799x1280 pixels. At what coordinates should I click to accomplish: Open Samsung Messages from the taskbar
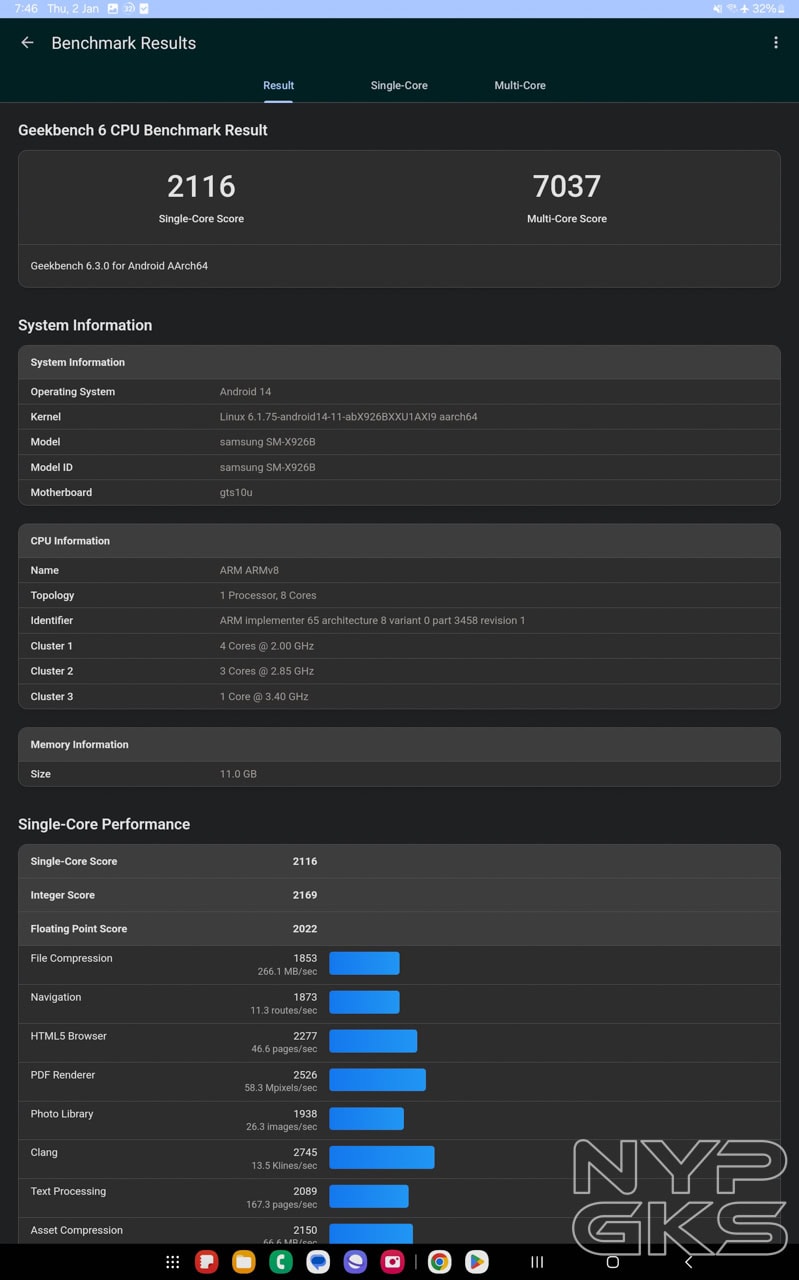(x=317, y=1262)
